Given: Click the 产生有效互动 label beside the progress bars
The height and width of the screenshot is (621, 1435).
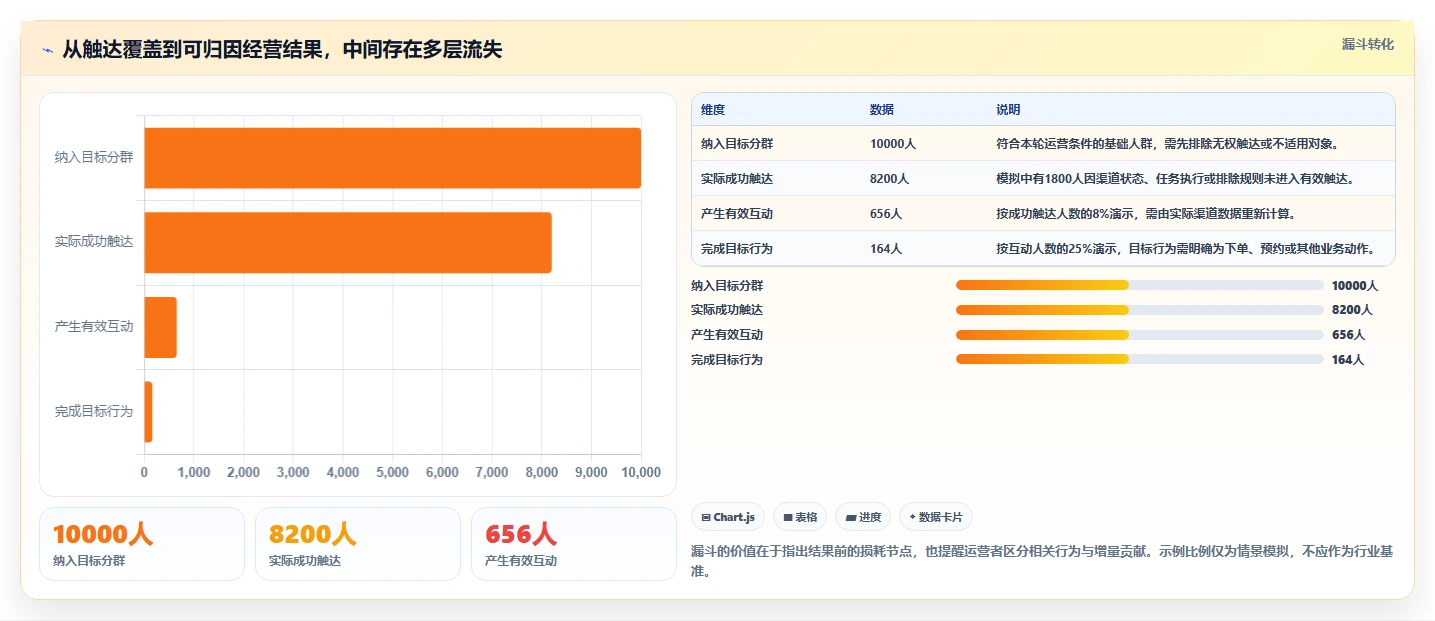Looking at the screenshot, I should (x=727, y=335).
